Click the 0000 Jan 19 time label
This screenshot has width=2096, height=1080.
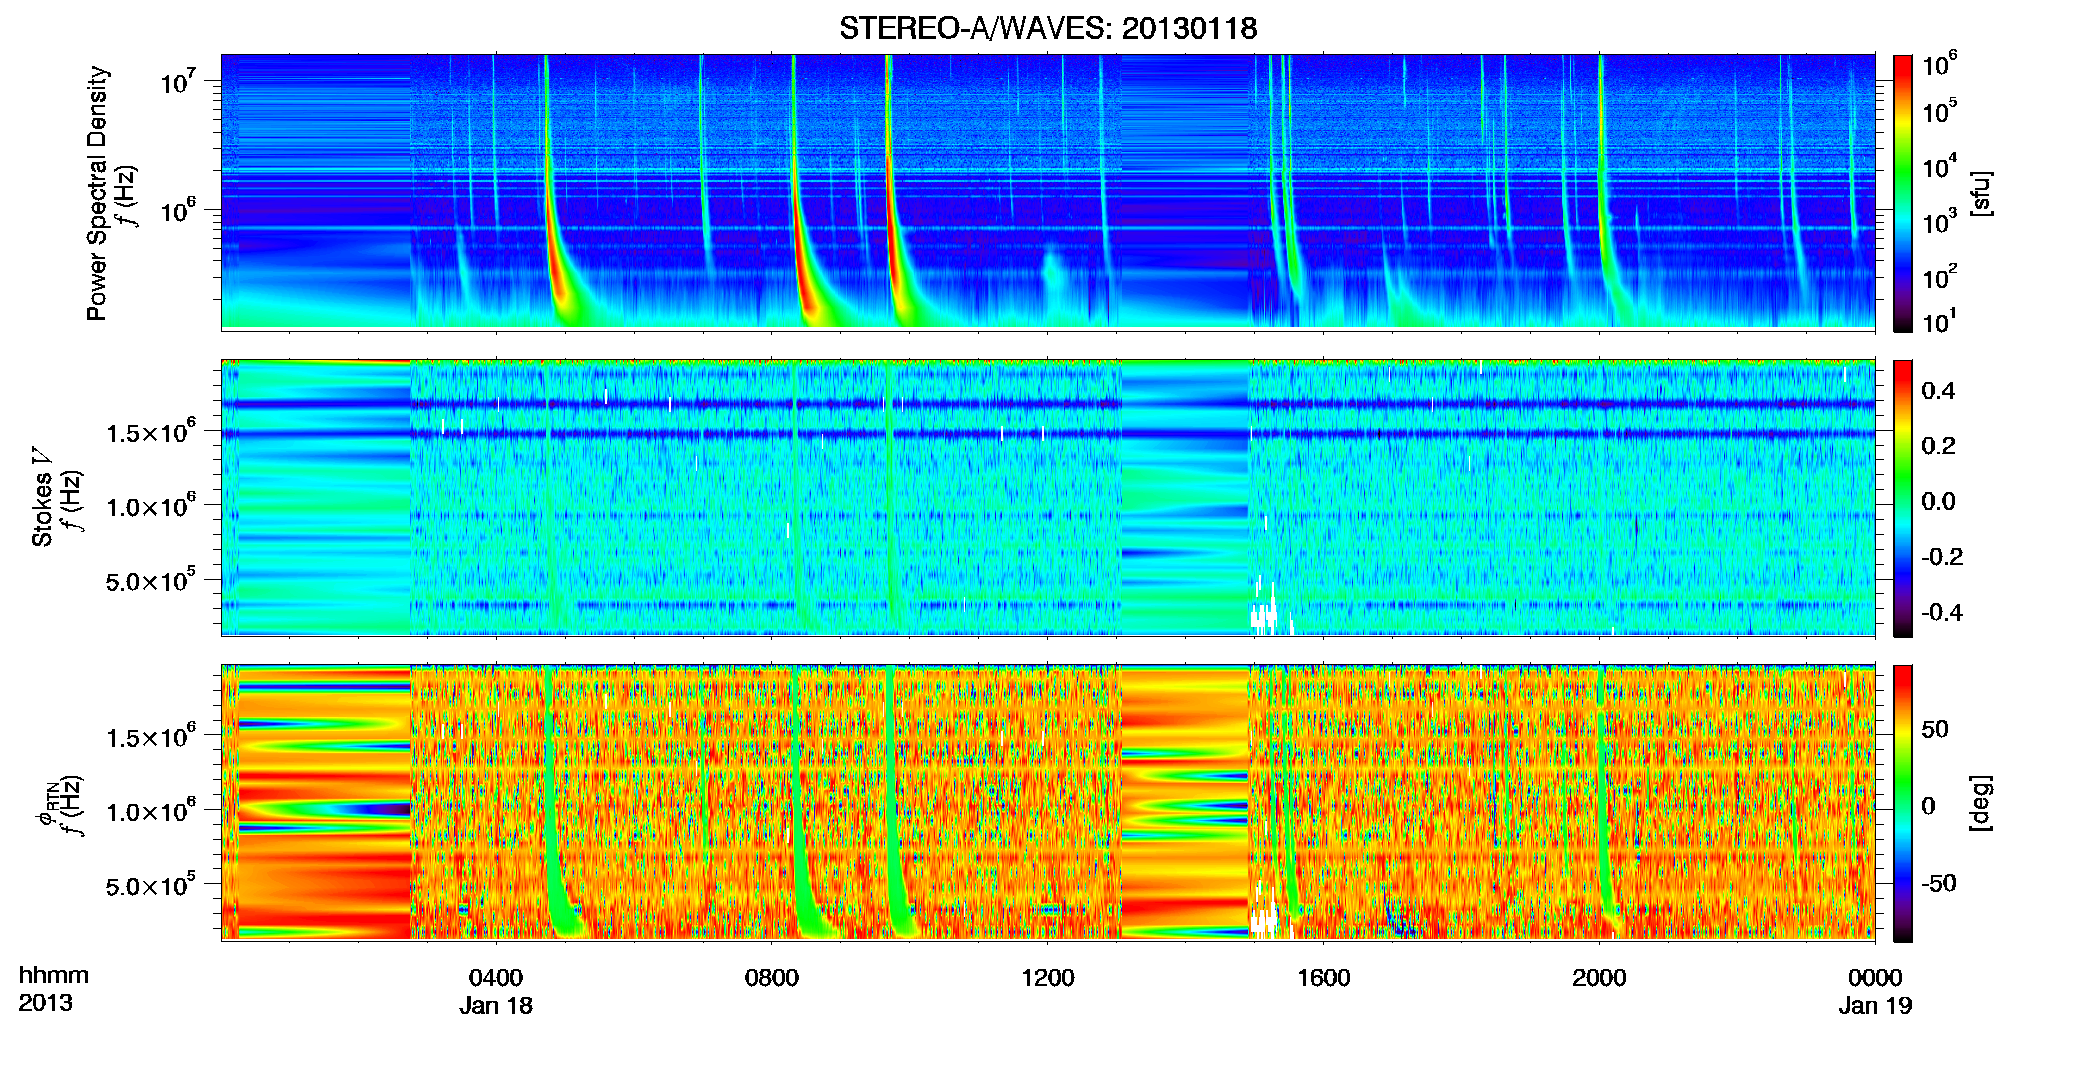pos(1875,991)
